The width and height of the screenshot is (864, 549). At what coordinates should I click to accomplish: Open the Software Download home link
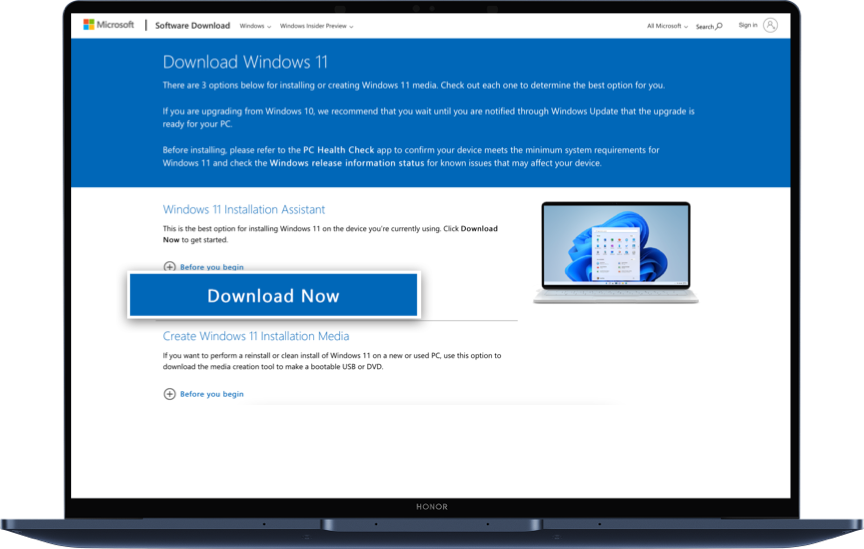(192, 25)
